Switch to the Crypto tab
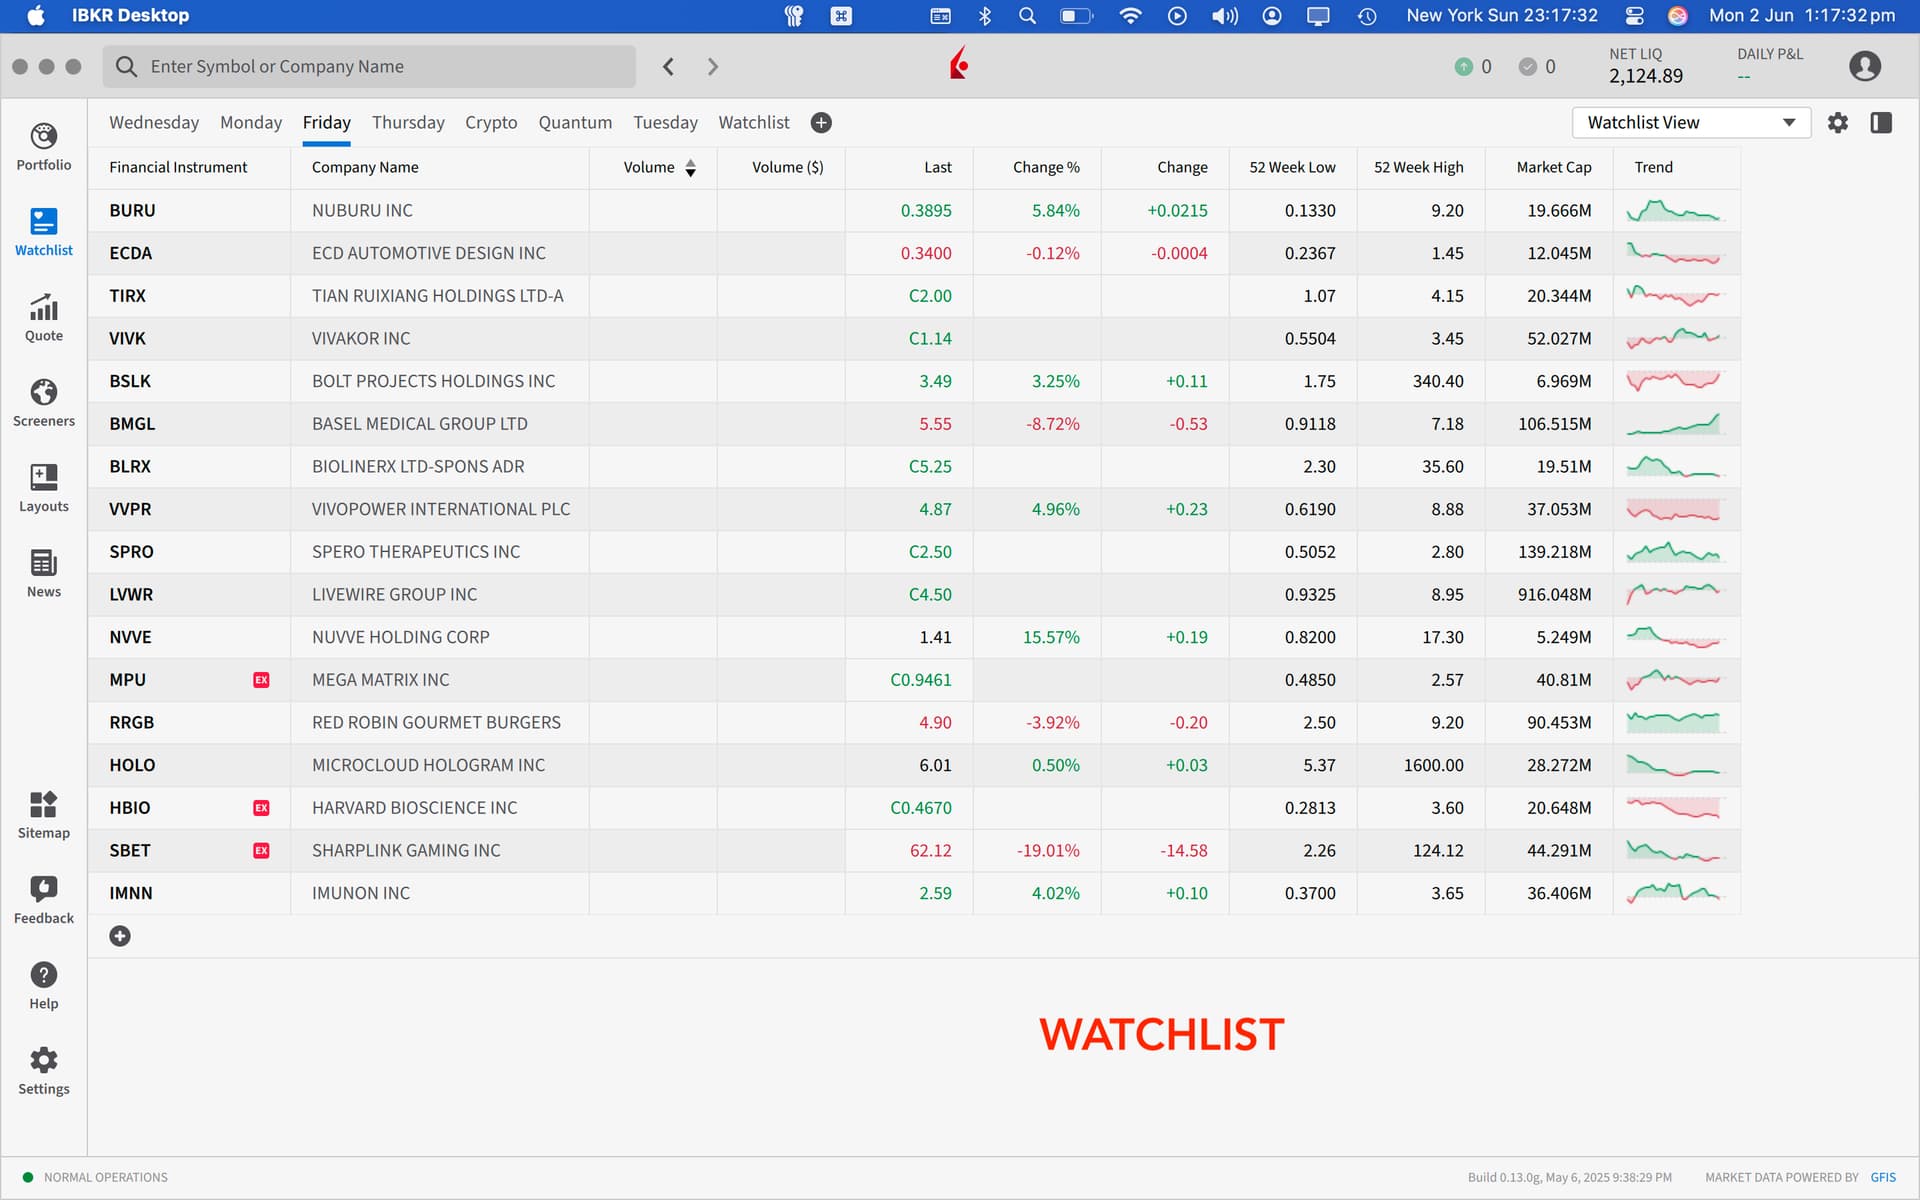Image resolution: width=1920 pixels, height=1200 pixels. point(491,123)
